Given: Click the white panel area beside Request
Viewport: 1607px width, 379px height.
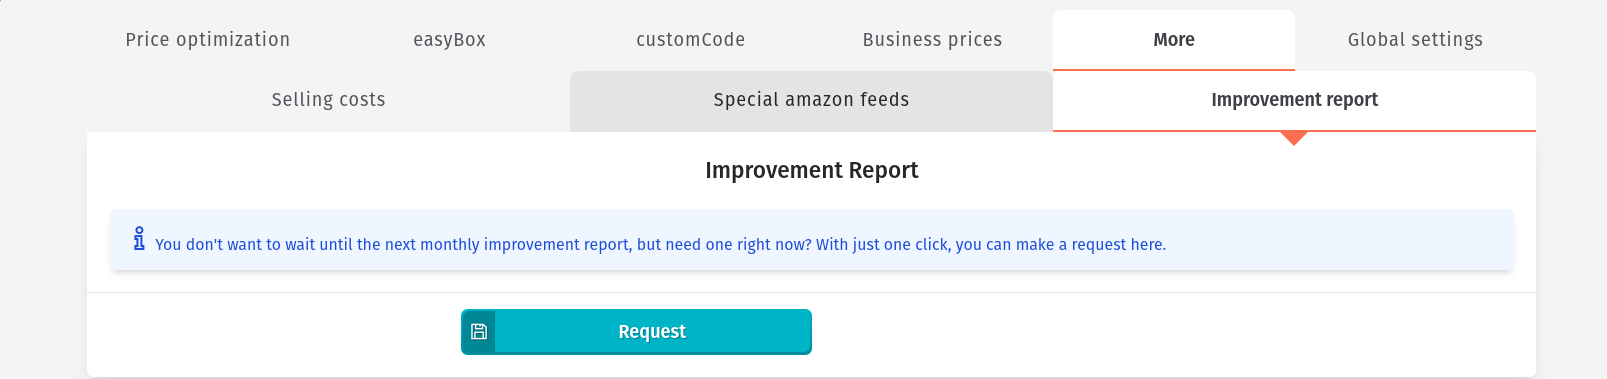Looking at the screenshot, I should tap(1170, 332).
